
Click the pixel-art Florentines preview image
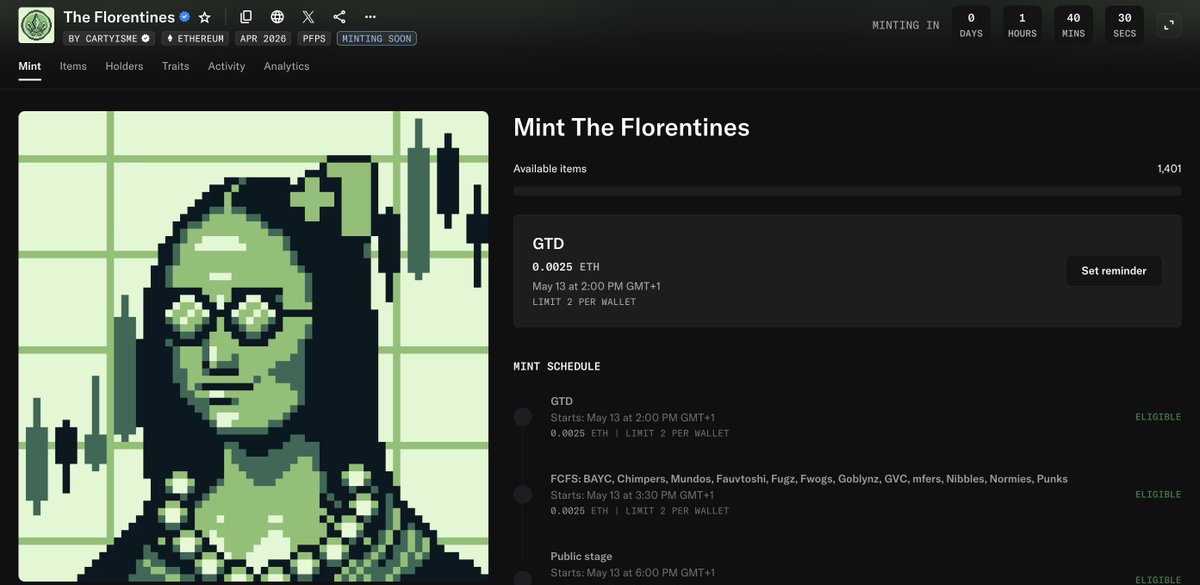[253, 346]
